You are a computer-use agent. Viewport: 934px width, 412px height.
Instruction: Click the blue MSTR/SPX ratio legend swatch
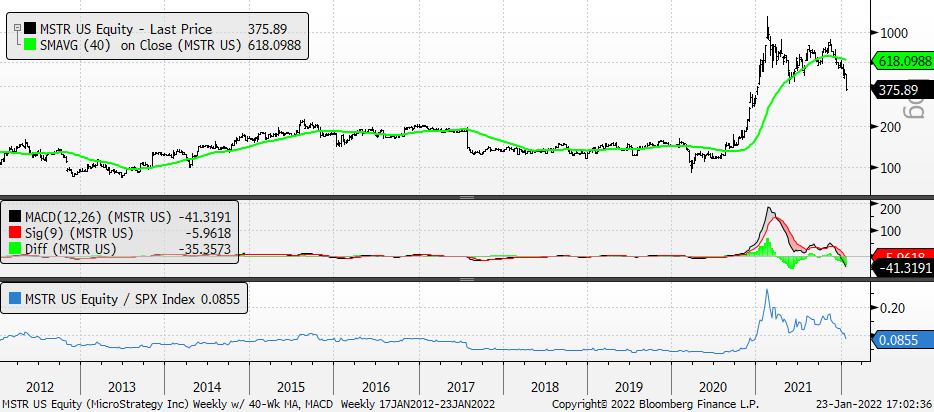14,299
